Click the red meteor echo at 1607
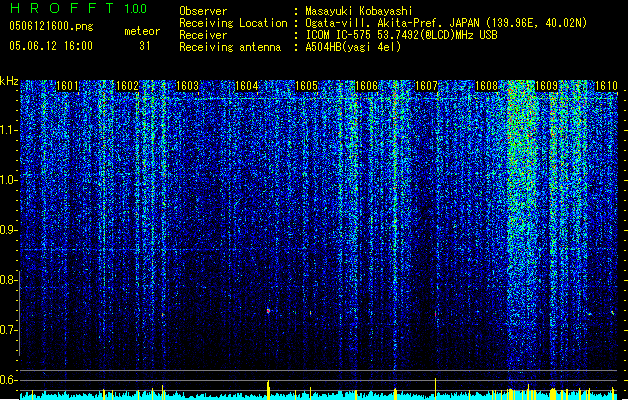629x400 pixels. (435, 313)
